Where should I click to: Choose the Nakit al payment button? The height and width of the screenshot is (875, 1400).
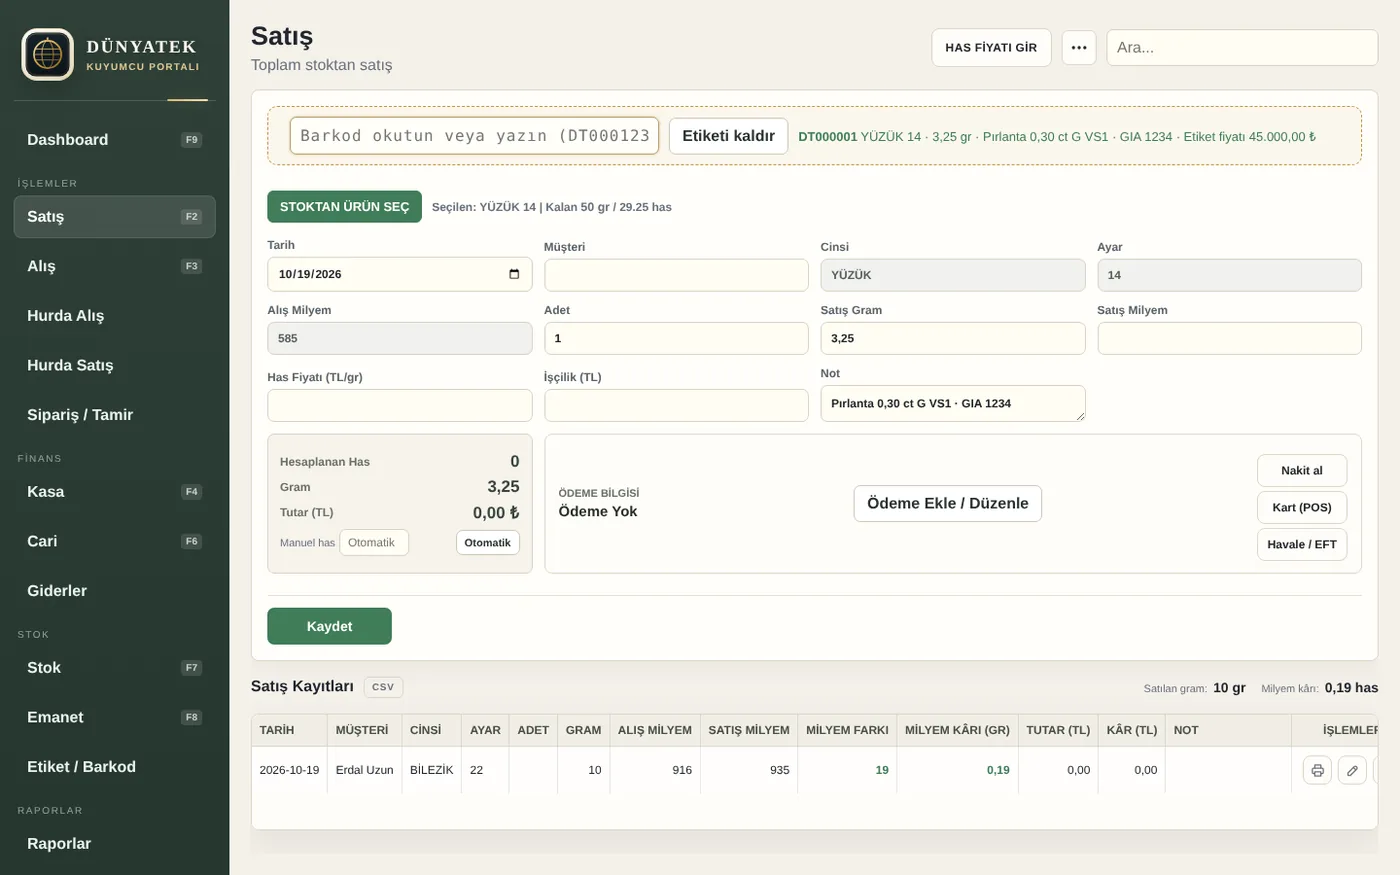tap(1302, 471)
